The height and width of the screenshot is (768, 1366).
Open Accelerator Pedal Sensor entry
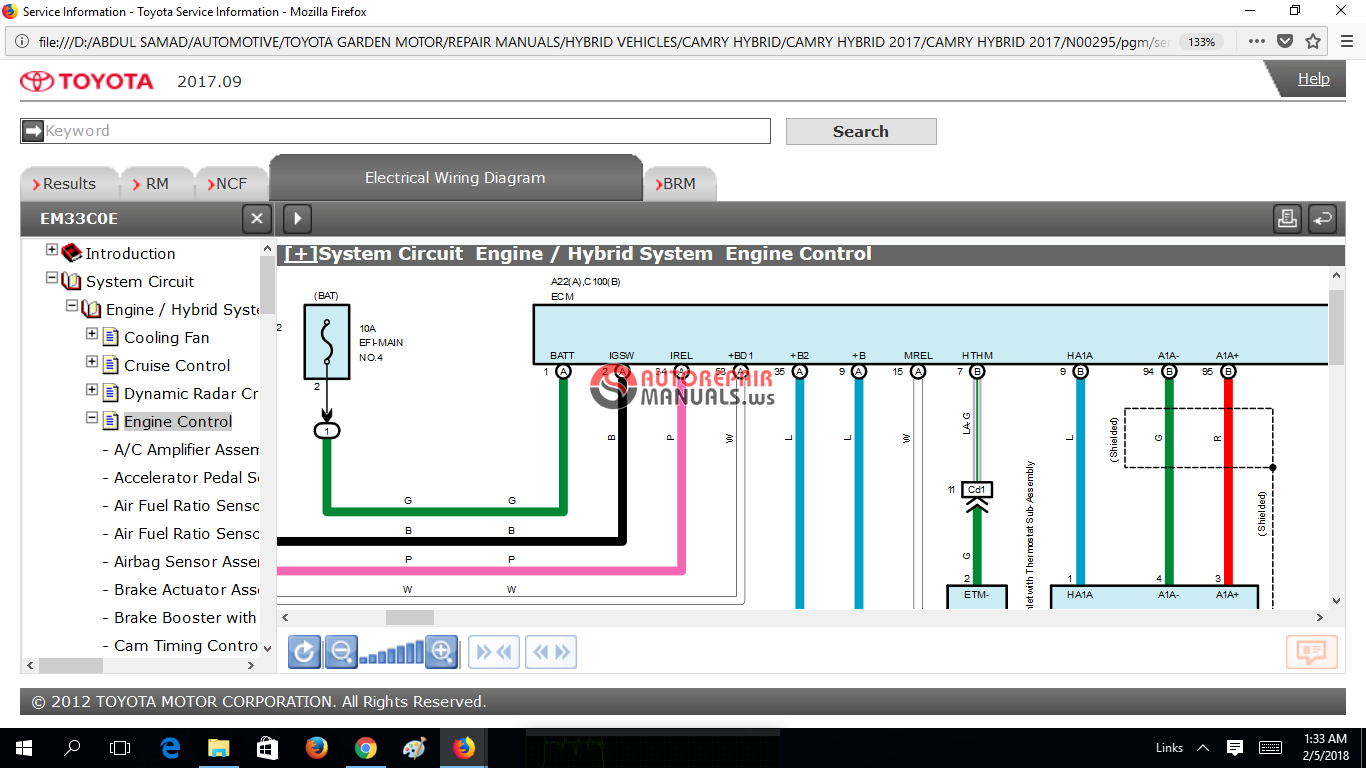pos(186,478)
